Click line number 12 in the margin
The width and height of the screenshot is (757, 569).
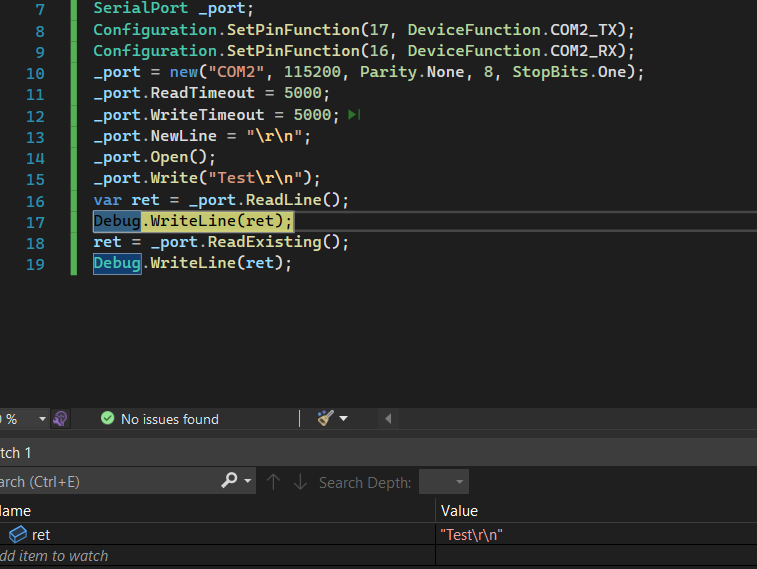pyautogui.click(x=35, y=116)
